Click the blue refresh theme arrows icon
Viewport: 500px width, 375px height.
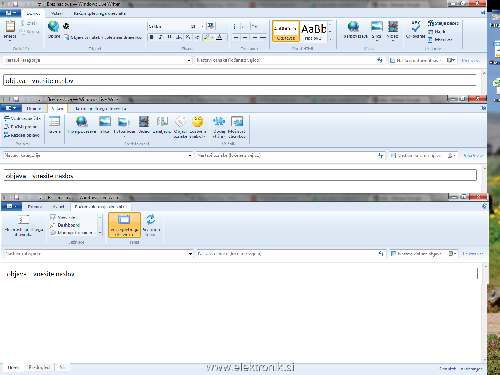(x=151, y=219)
